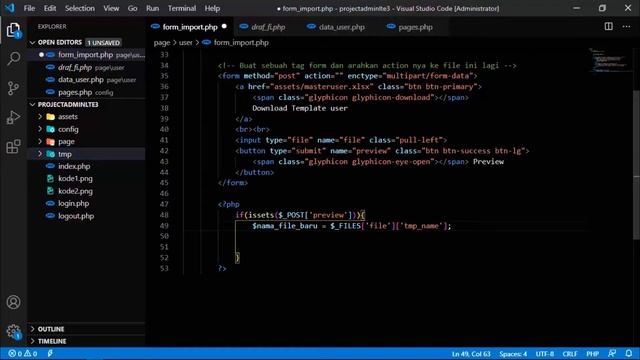Open the Extensions view icon
The width and height of the screenshot is (640, 360).
click(13, 147)
